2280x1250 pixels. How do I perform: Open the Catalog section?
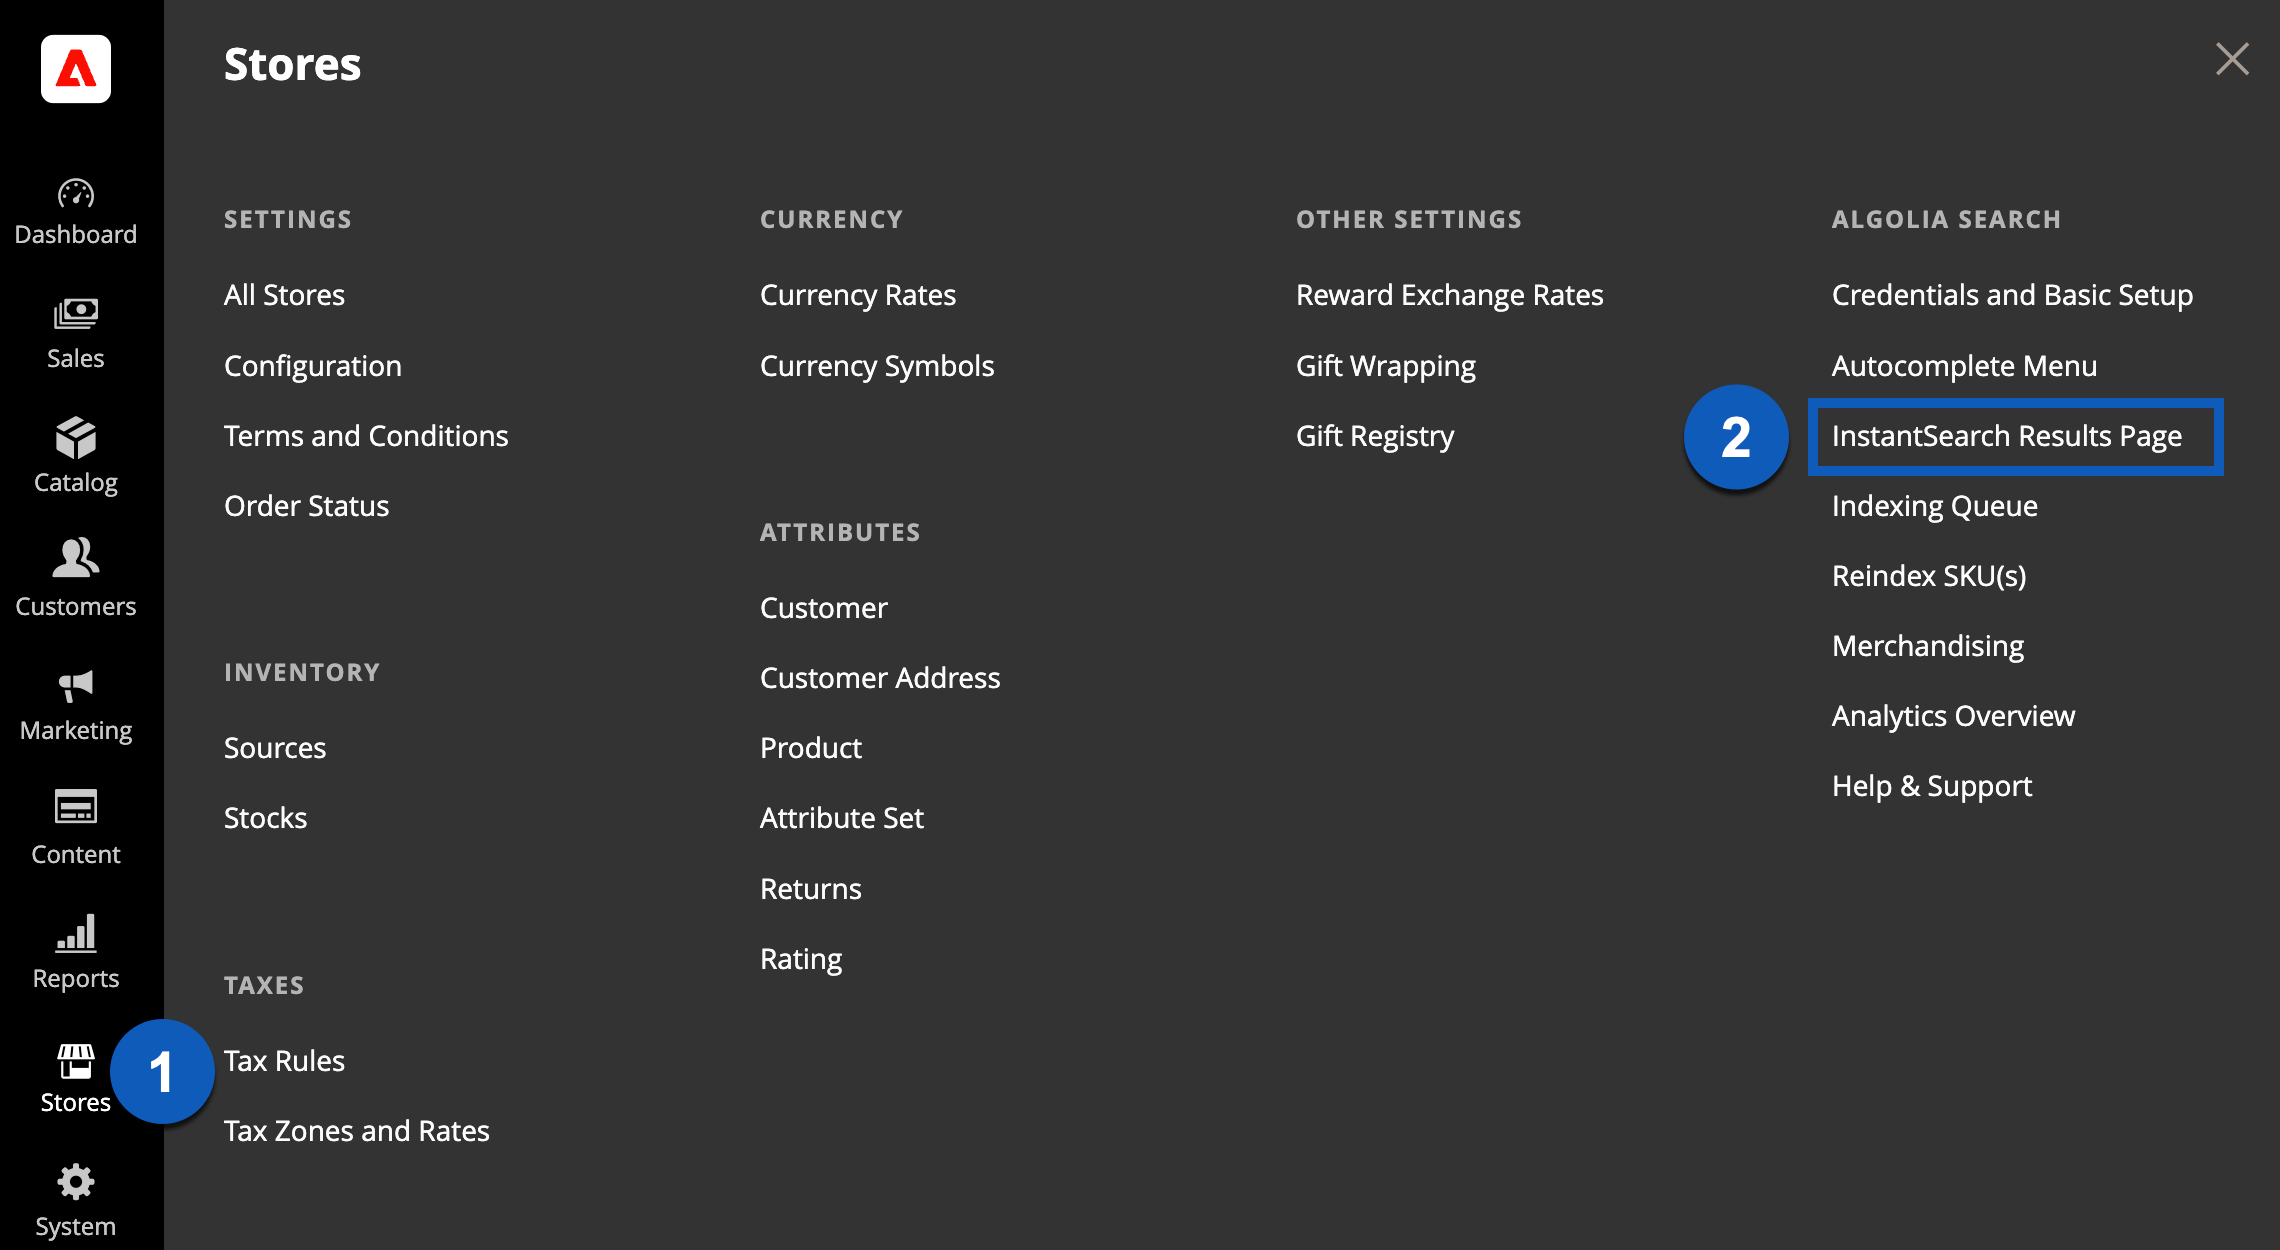[x=75, y=457]
